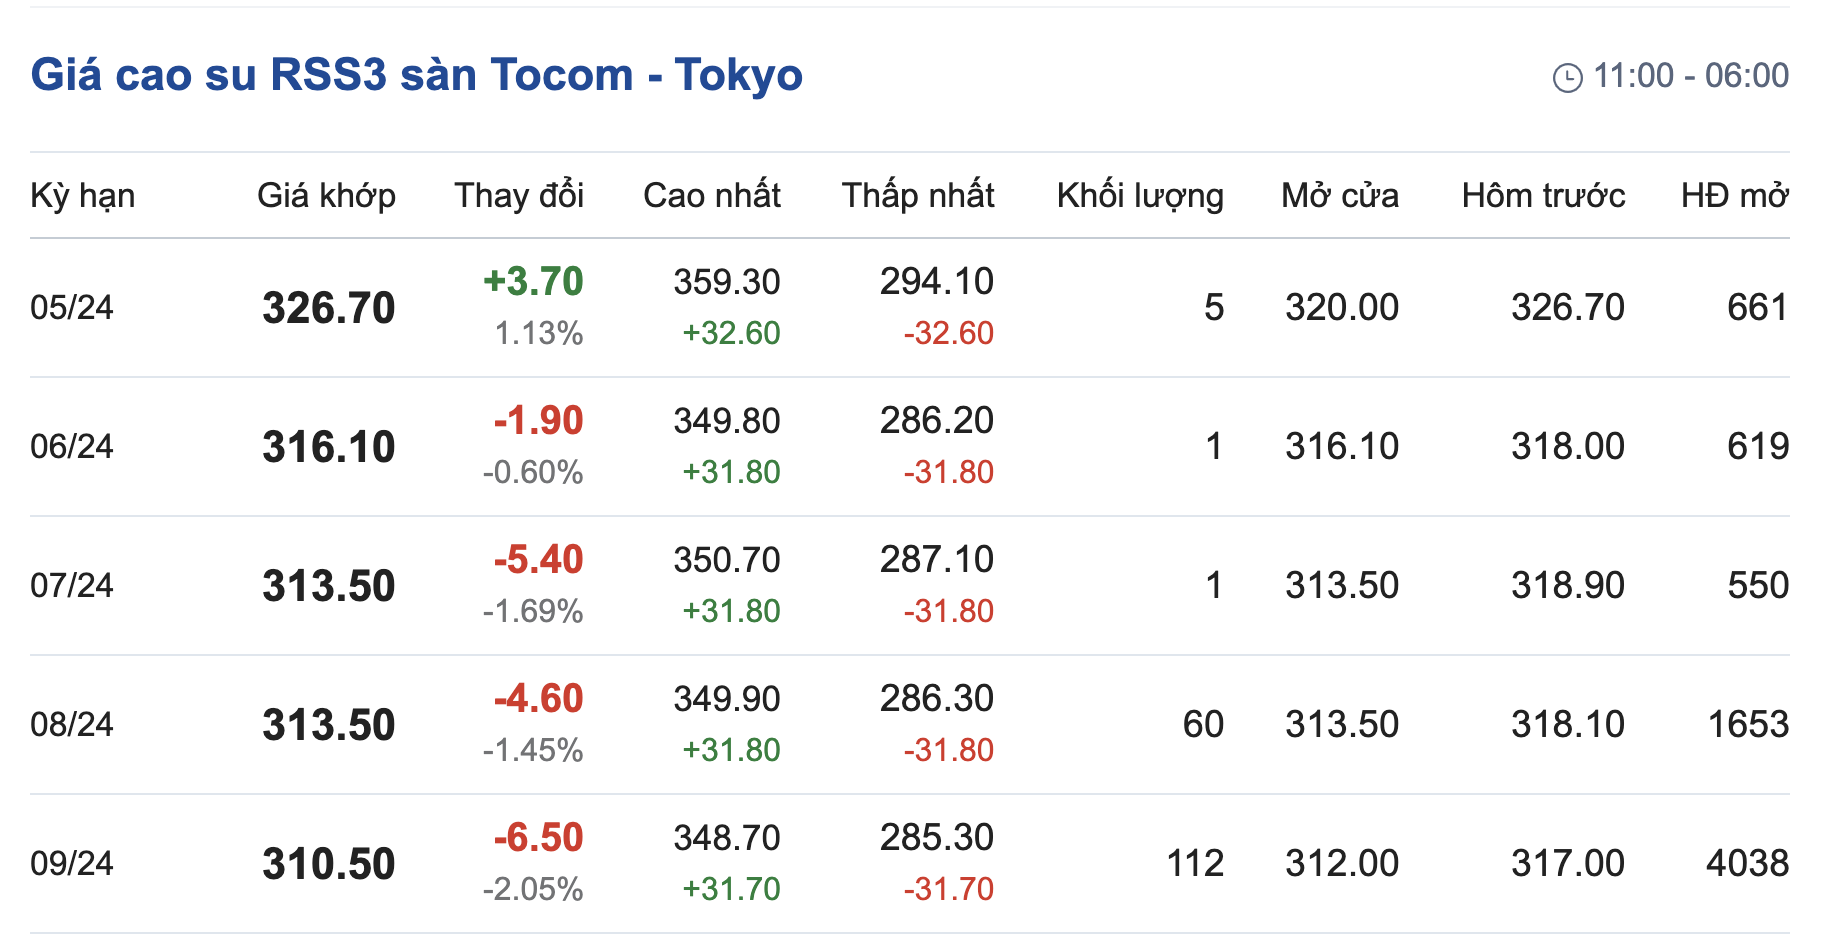Click the 310.50 matched price
Viewport: 1830px width, 938px height.
point(328,864)
